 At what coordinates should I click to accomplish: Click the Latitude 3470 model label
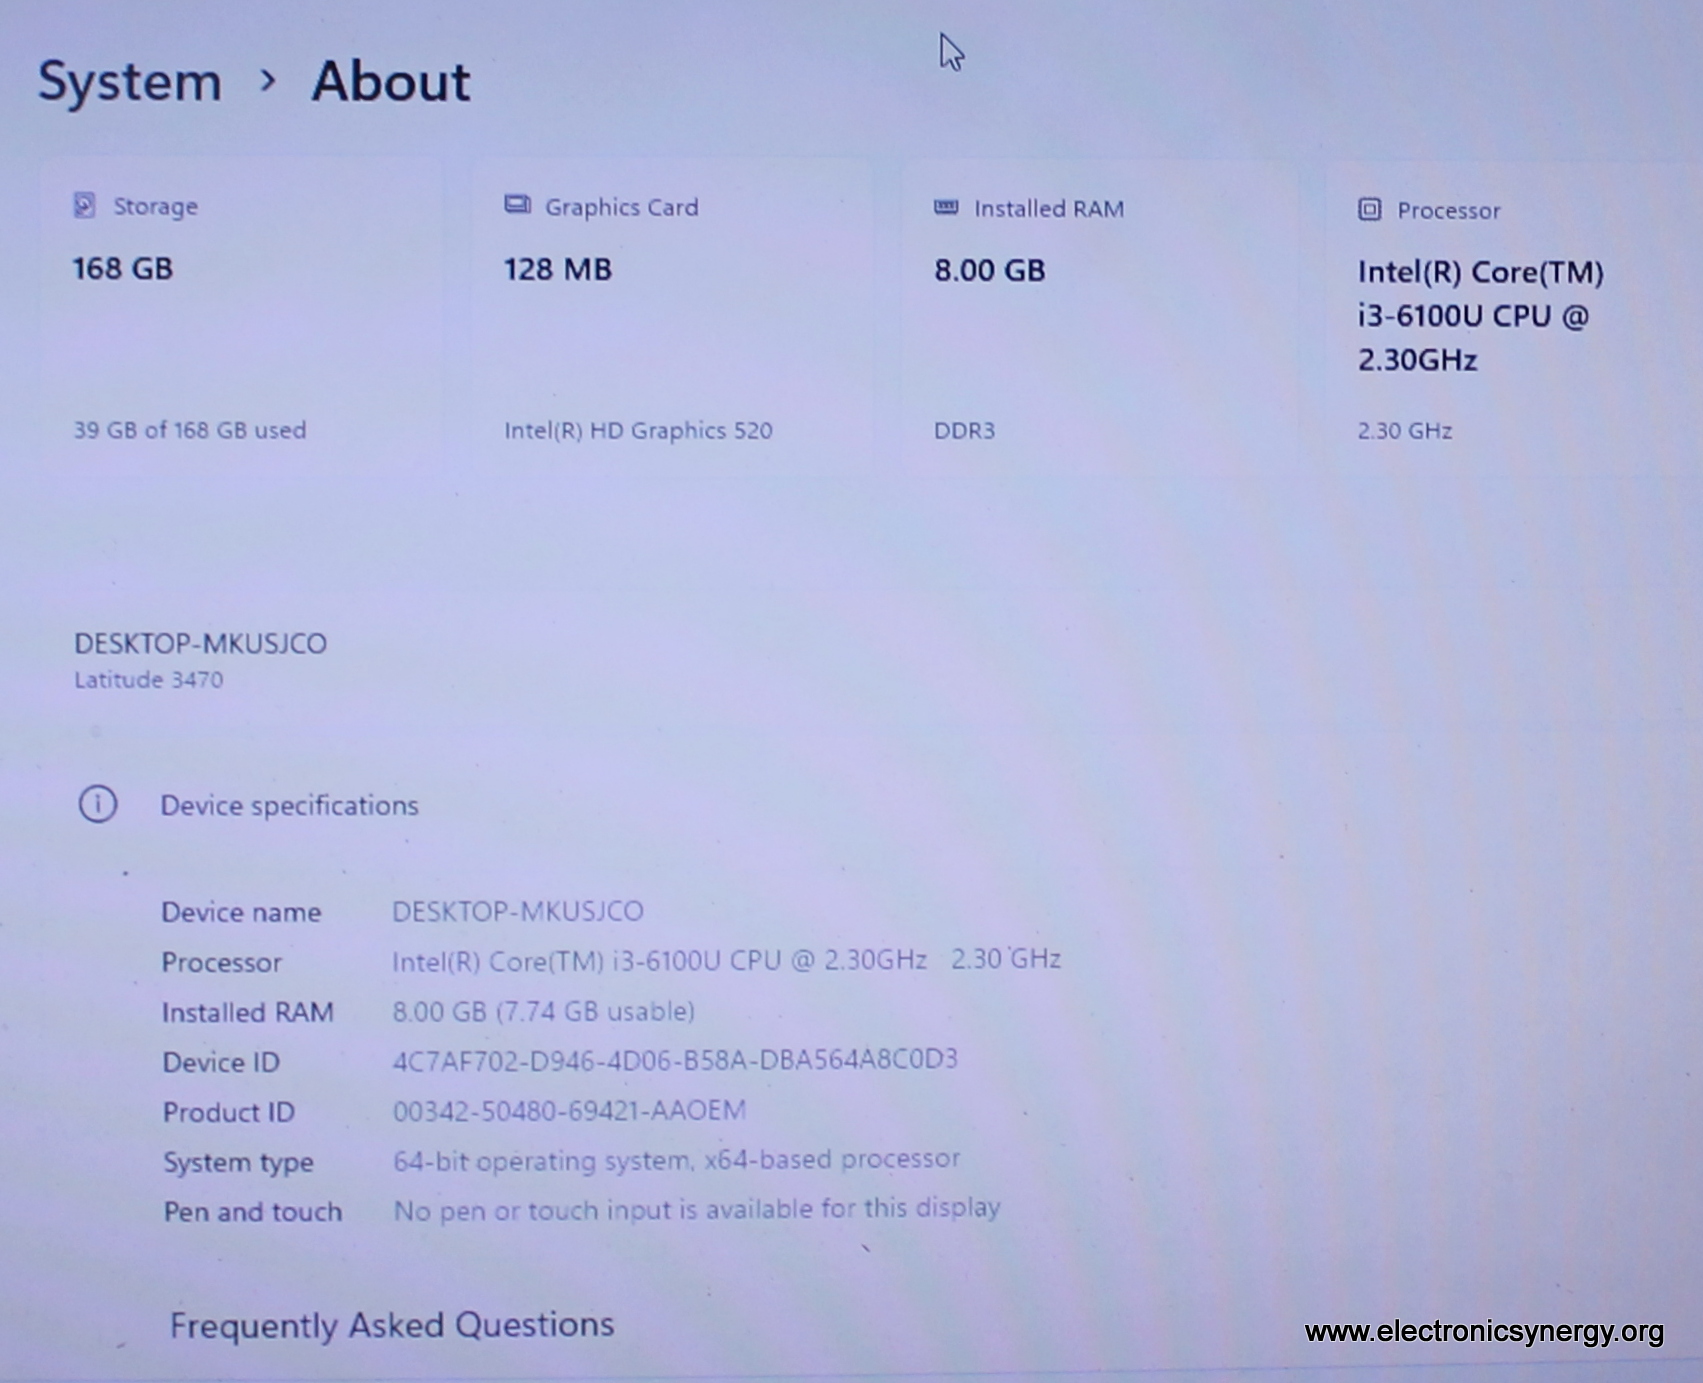tap(149, 680)
